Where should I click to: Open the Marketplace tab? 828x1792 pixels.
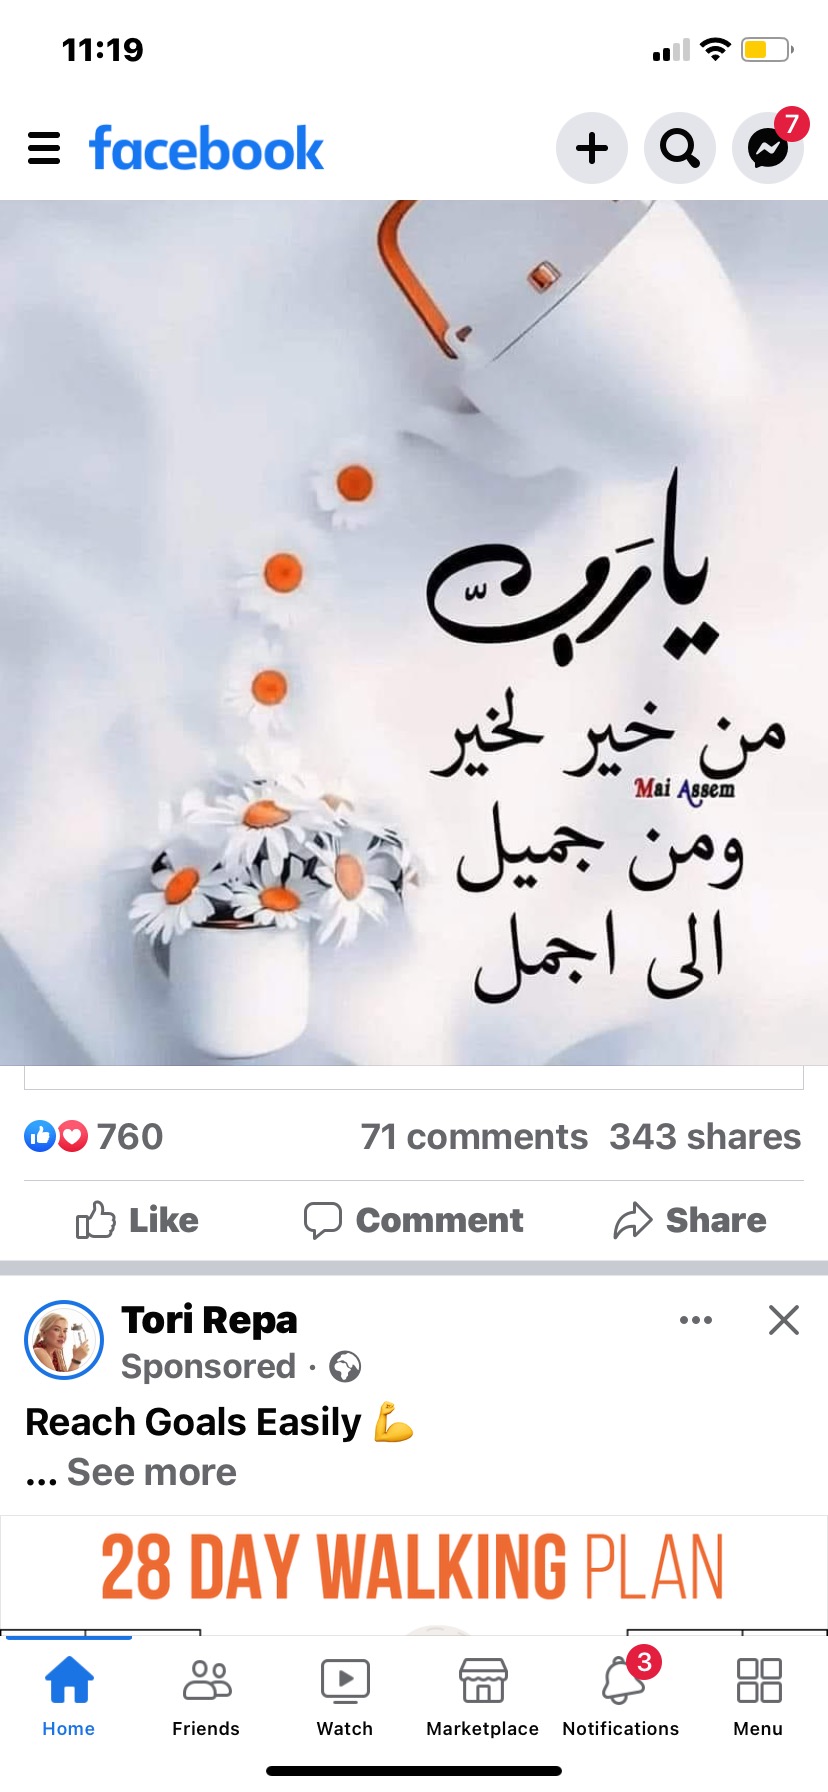(483, 1699)
